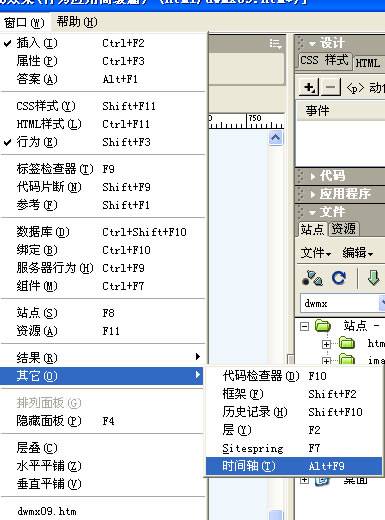Click the minus remove behavior button
The width and height of the screenshot is (385, 520).
330,88
